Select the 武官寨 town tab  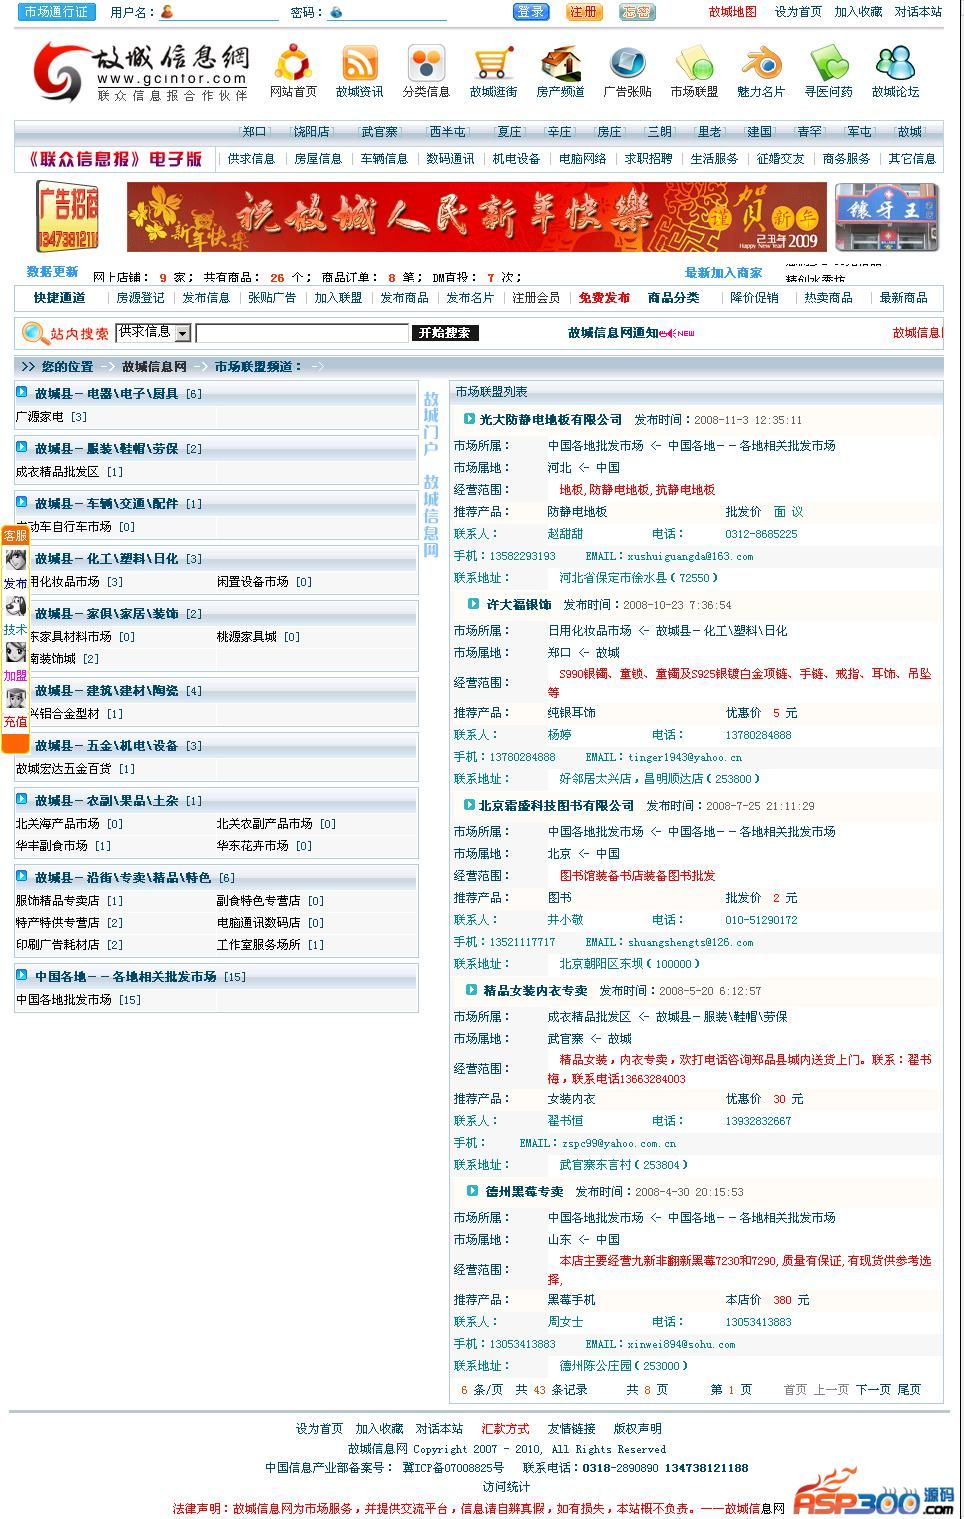click(x=379, y=131)
